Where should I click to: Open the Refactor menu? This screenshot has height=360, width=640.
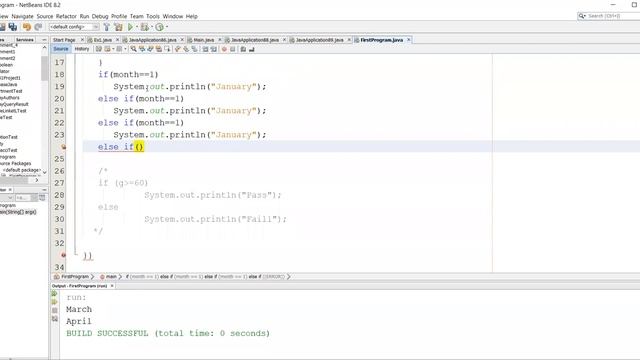point(66,16)
